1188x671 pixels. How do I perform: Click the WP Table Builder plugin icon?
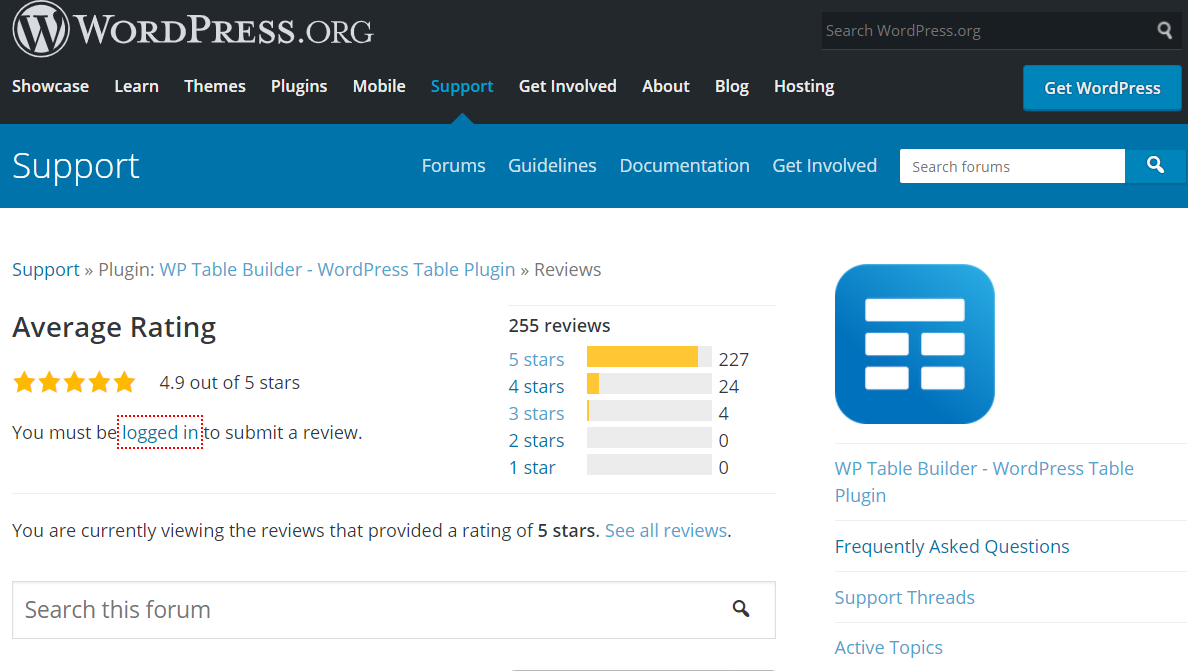click(914, 344)
